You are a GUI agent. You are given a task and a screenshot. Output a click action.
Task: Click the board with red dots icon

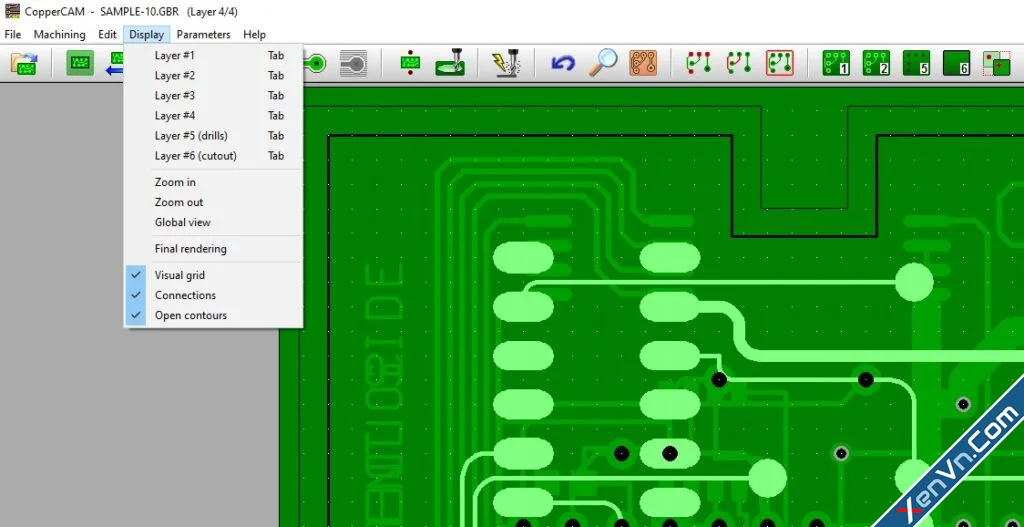click(410, 63)
